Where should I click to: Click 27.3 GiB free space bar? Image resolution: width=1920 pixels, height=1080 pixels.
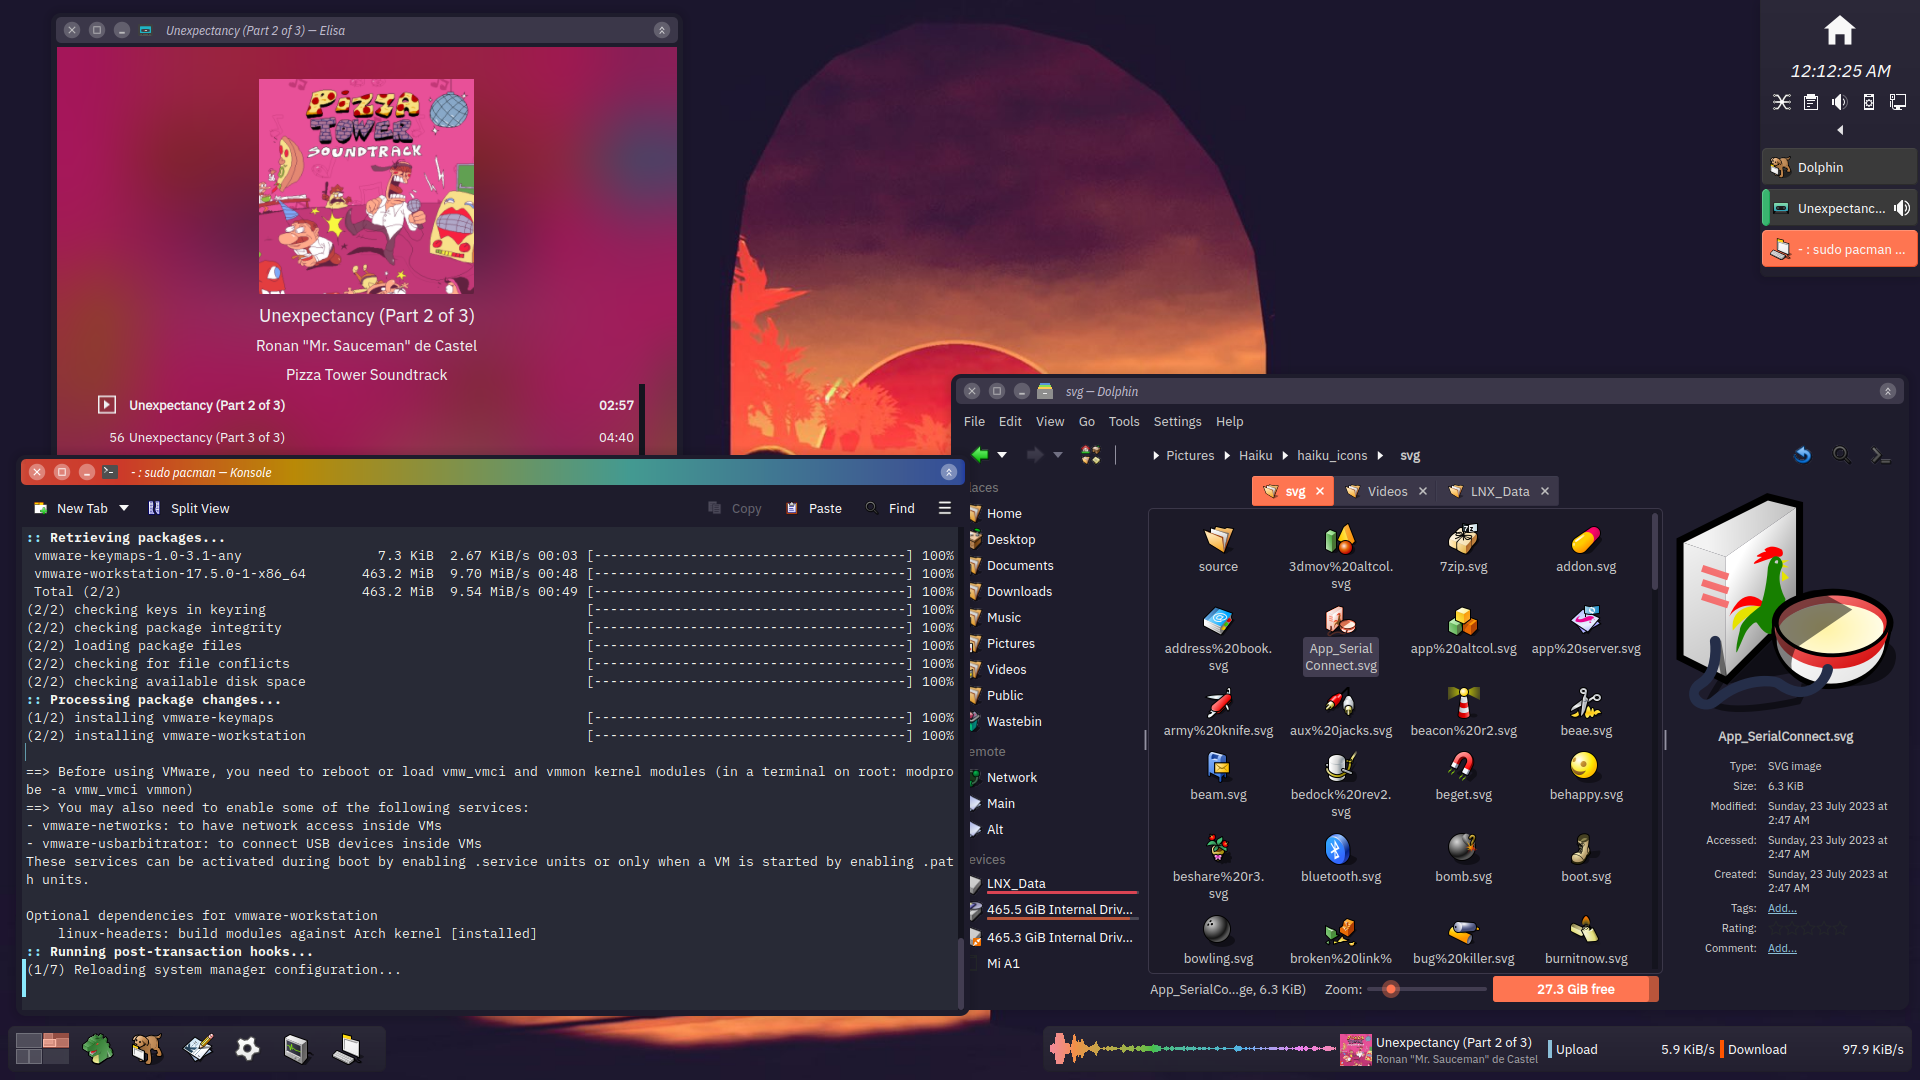coord(1575,989)
